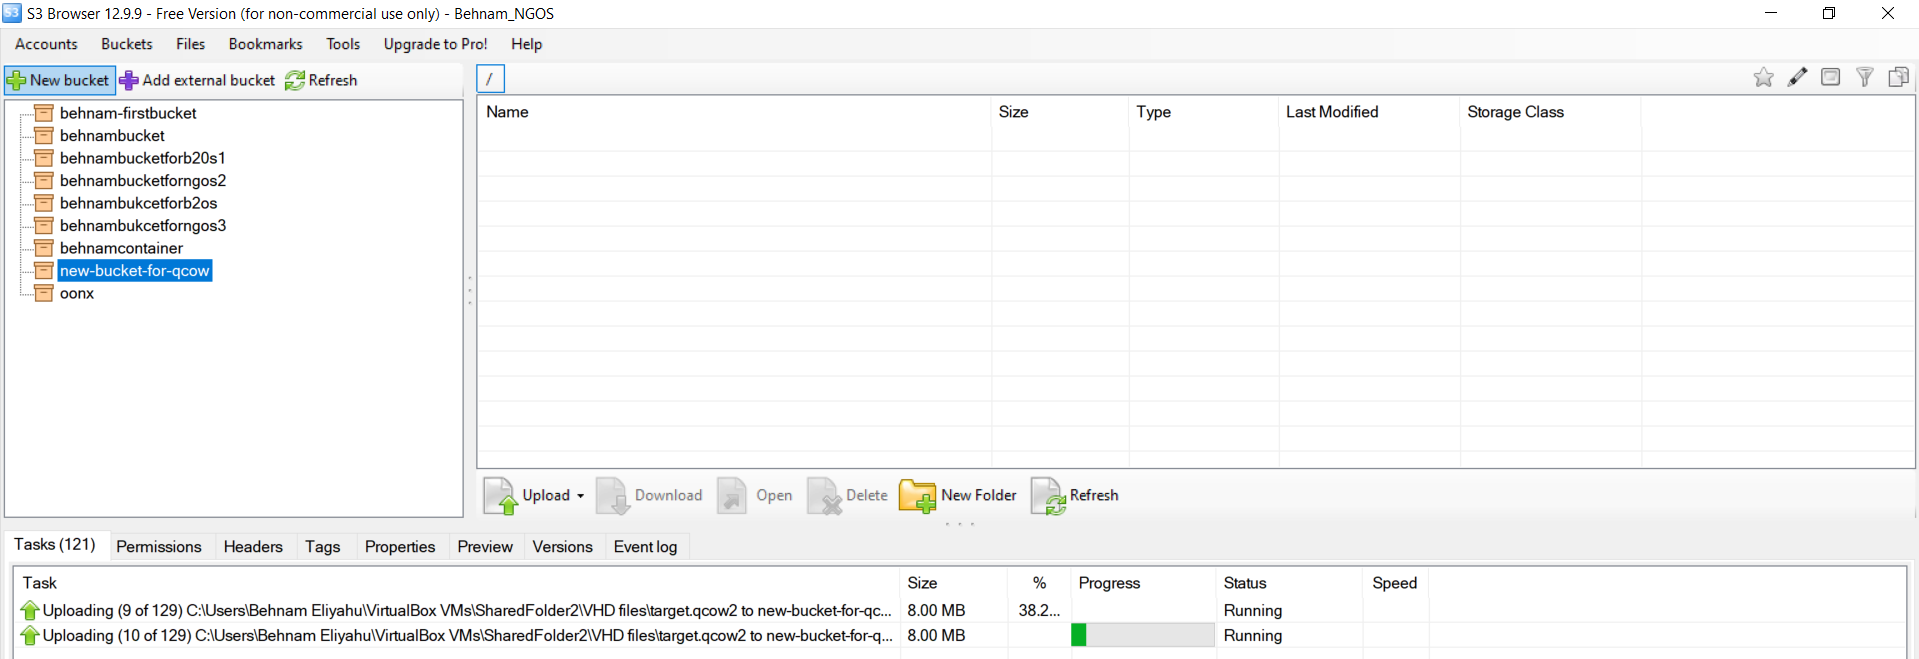Refresh the bucket list
This screenshot has height=659, width=1919.
coord(321,80)
